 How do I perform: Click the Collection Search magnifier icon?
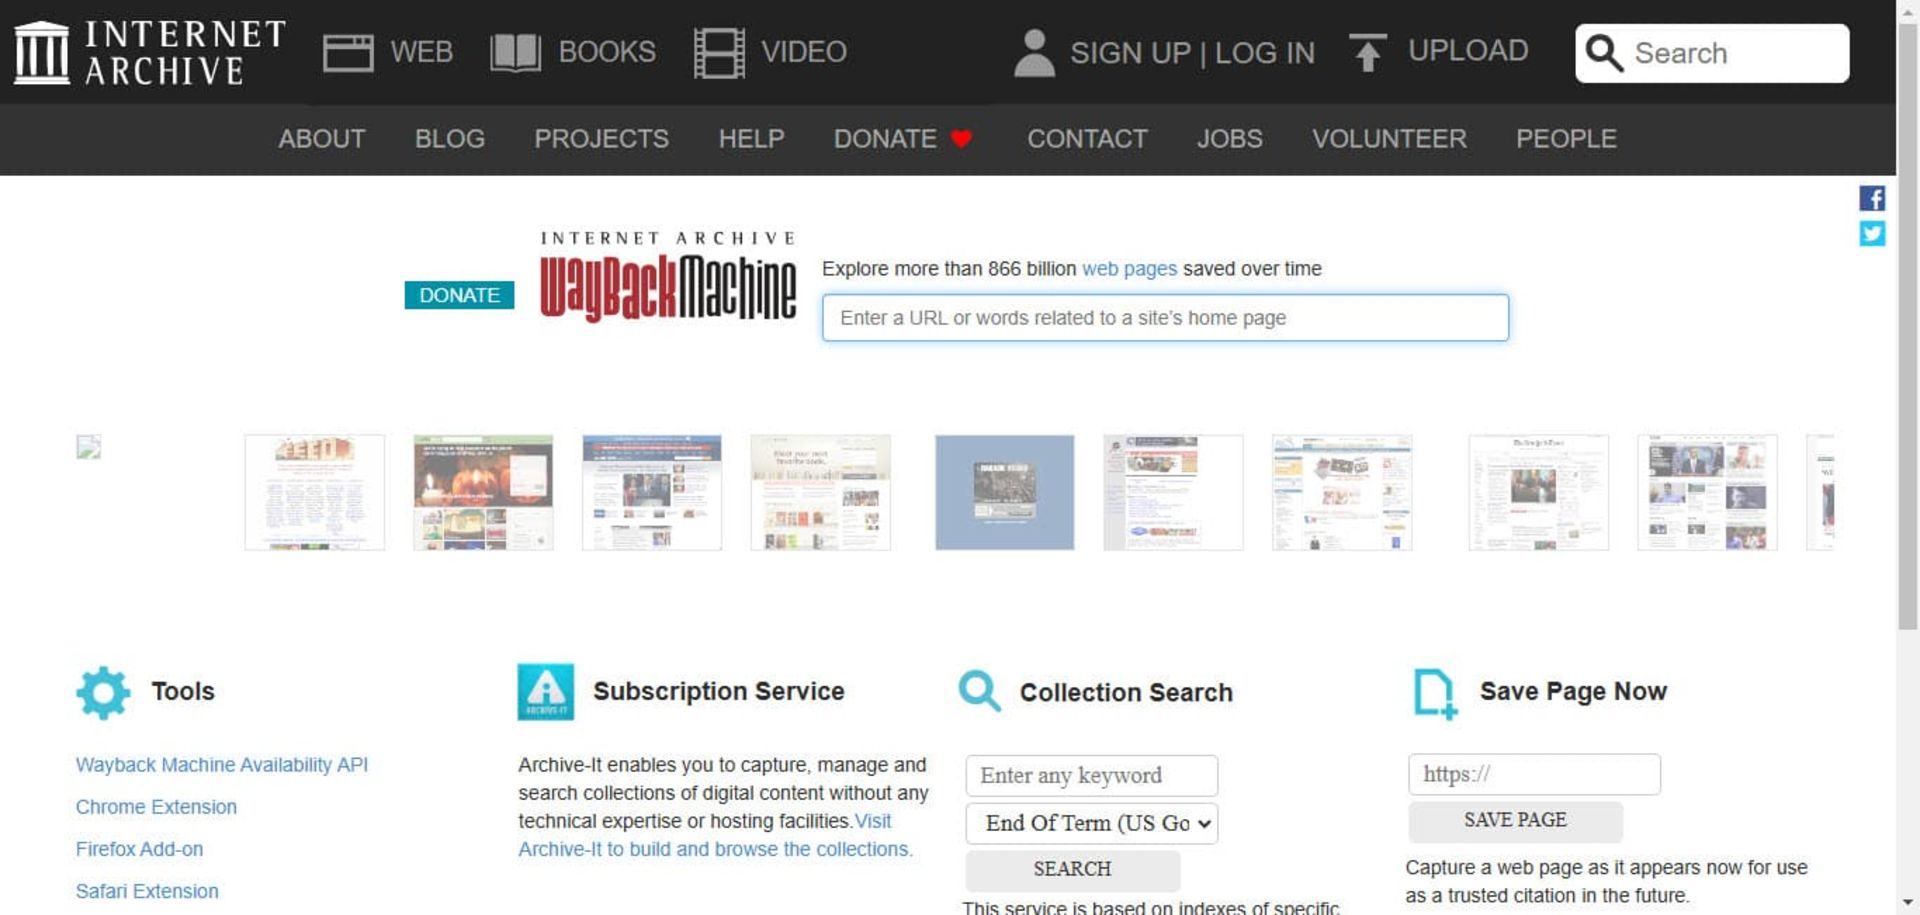click(x=979, y=691)
